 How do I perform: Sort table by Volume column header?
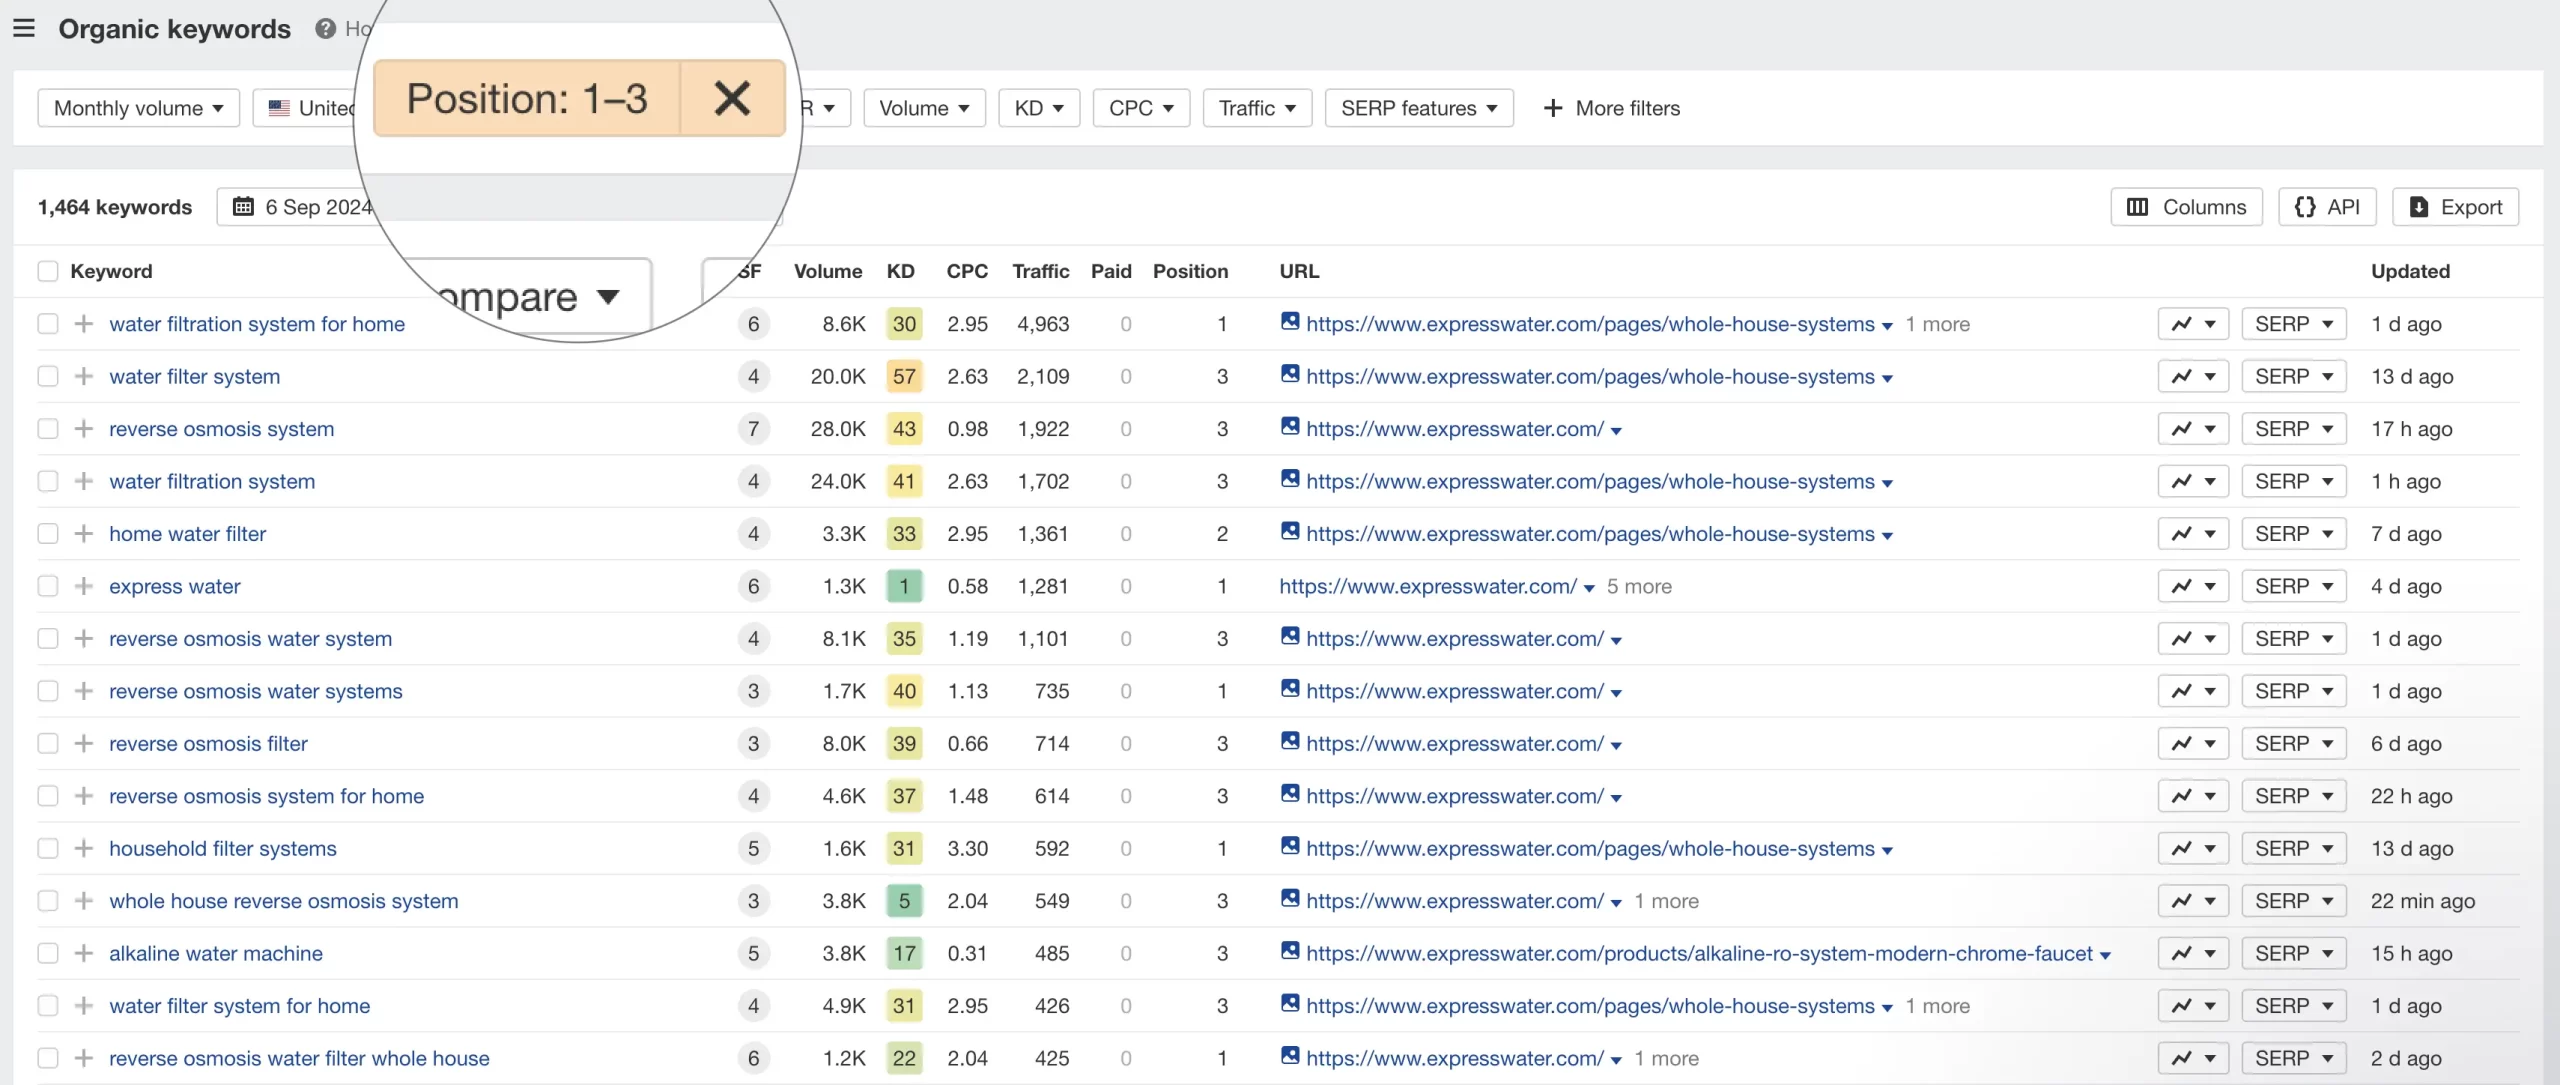(828, 271)
